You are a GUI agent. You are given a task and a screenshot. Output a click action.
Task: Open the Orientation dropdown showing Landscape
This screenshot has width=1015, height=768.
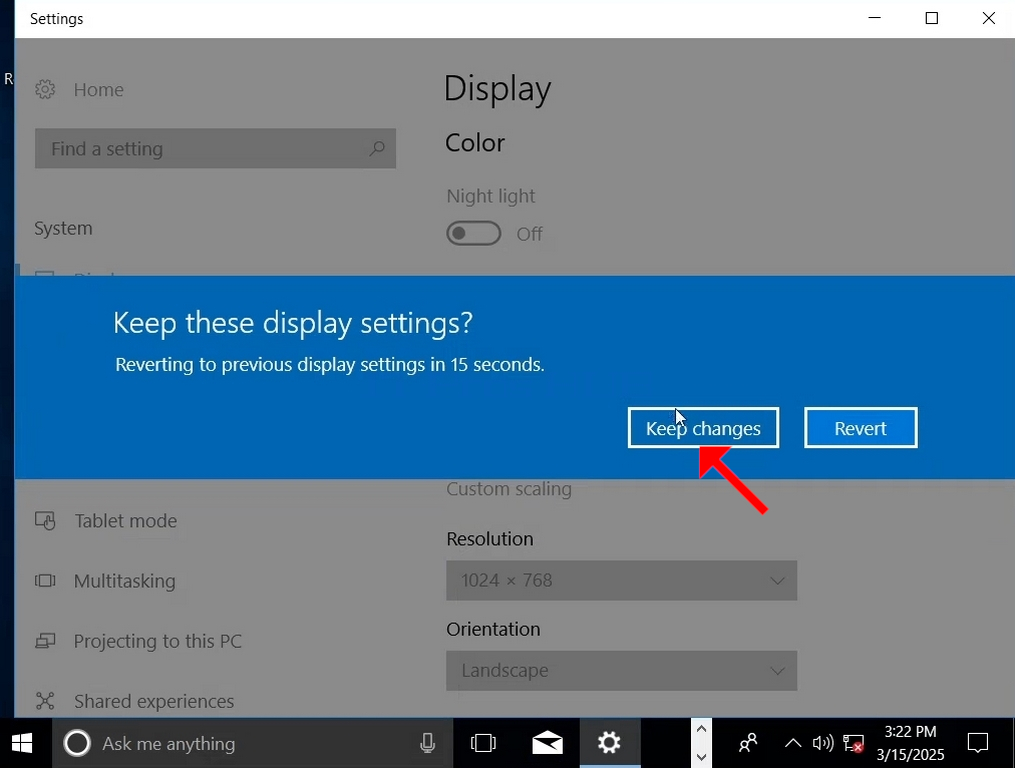tap(621, 670)
